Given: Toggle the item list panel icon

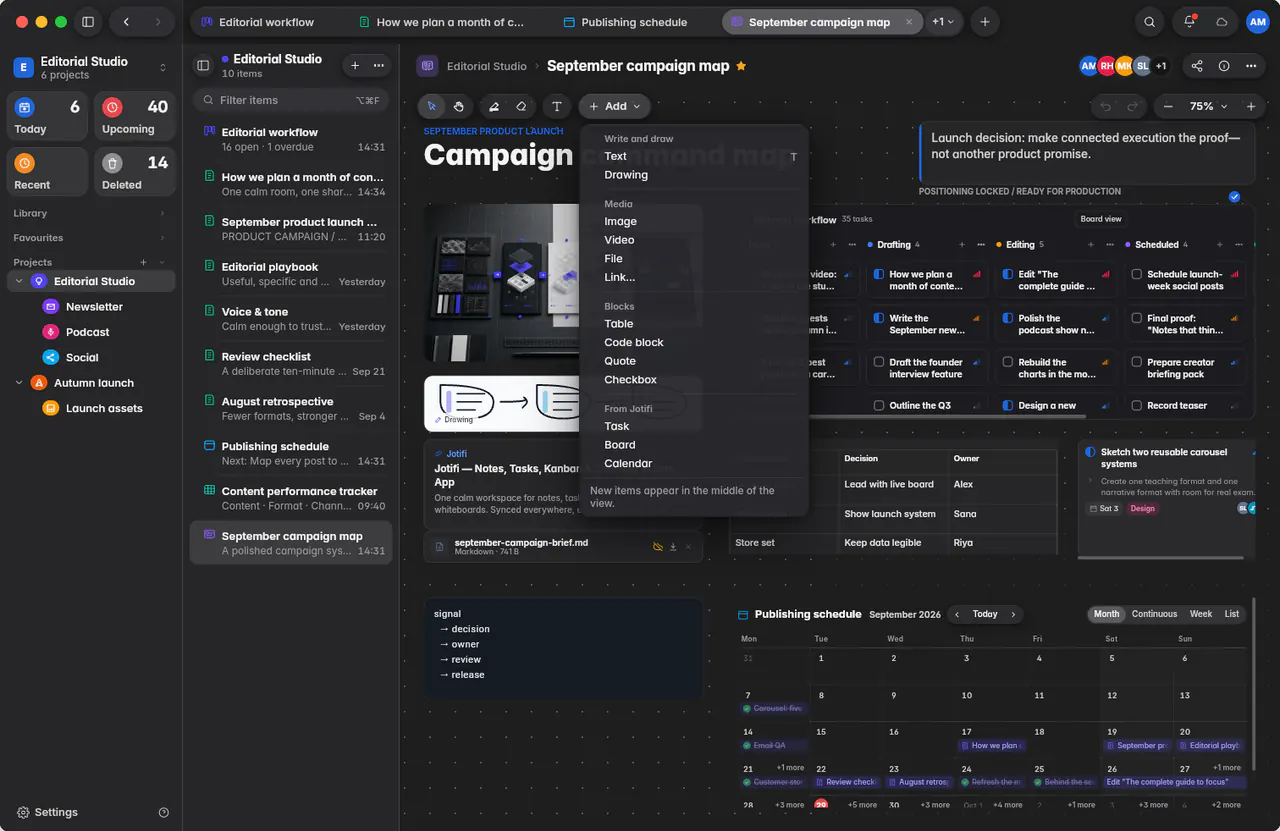Looking at the screenshot, I should coord(203,65).
